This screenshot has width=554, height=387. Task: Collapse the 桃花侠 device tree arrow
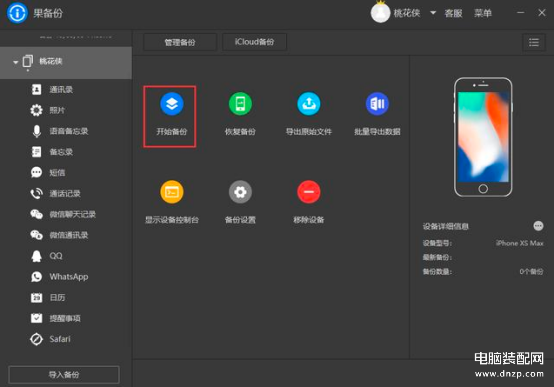15,62
